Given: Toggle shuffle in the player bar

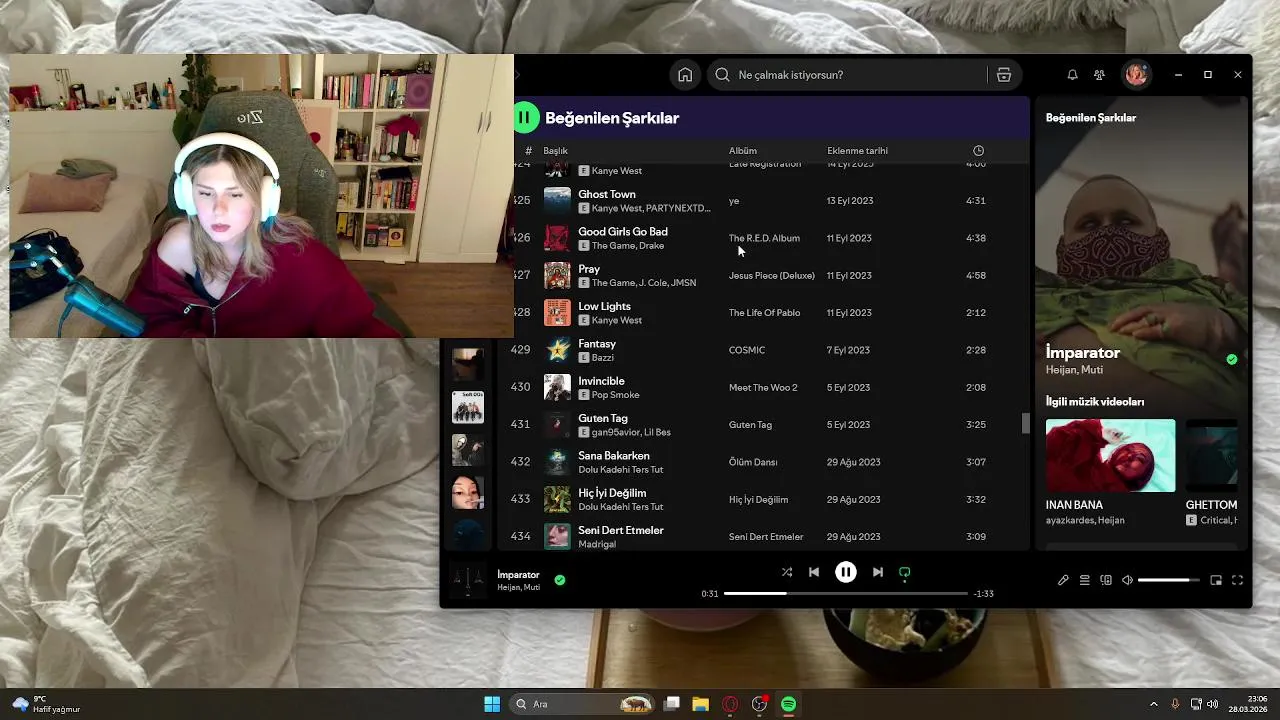Looking at the screenshot, I should [787, 572].
